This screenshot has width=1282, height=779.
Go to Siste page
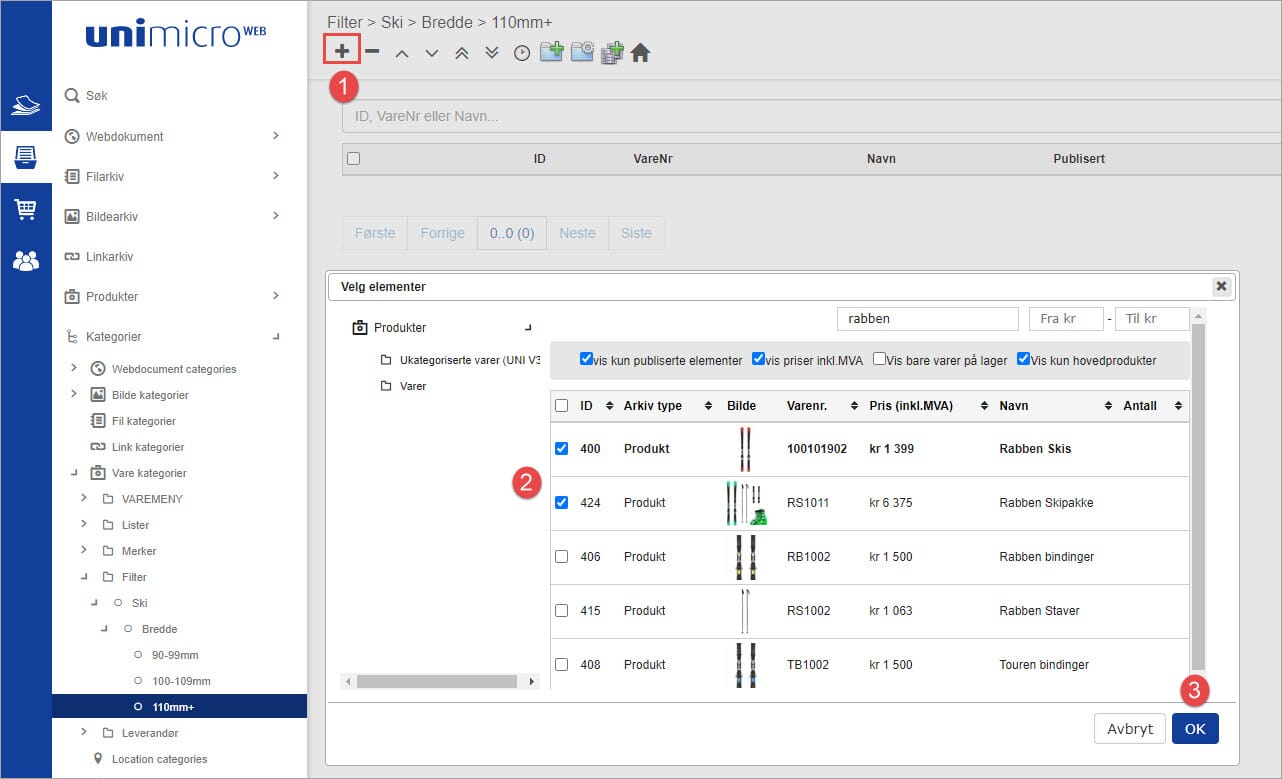point(636,233)
